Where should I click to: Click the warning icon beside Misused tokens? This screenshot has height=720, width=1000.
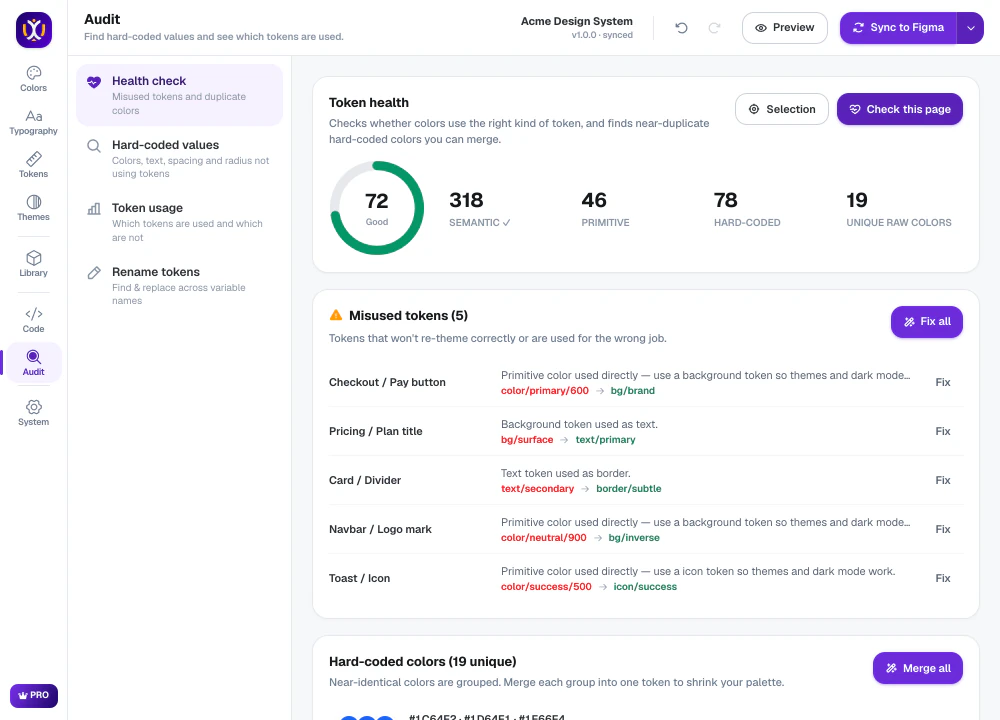335,315
